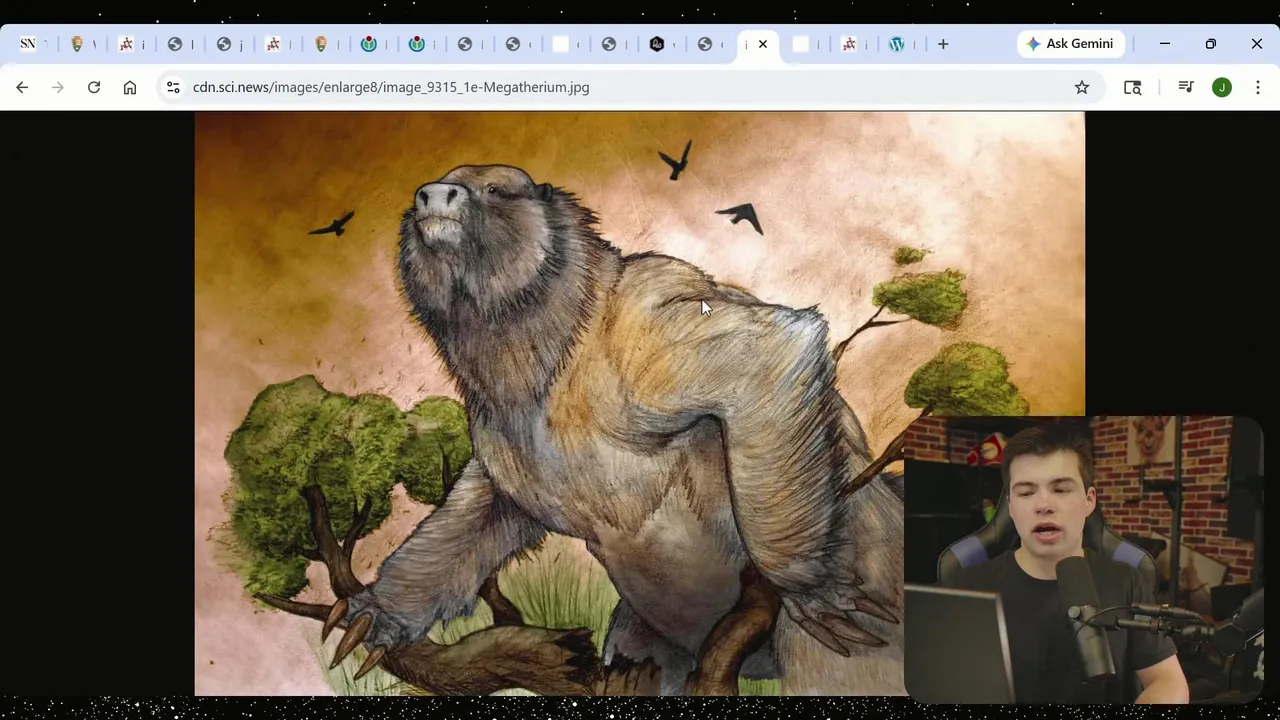Click the Ask Gemini button
This screenshot has height=720, width=1280.
(1070, 44)
